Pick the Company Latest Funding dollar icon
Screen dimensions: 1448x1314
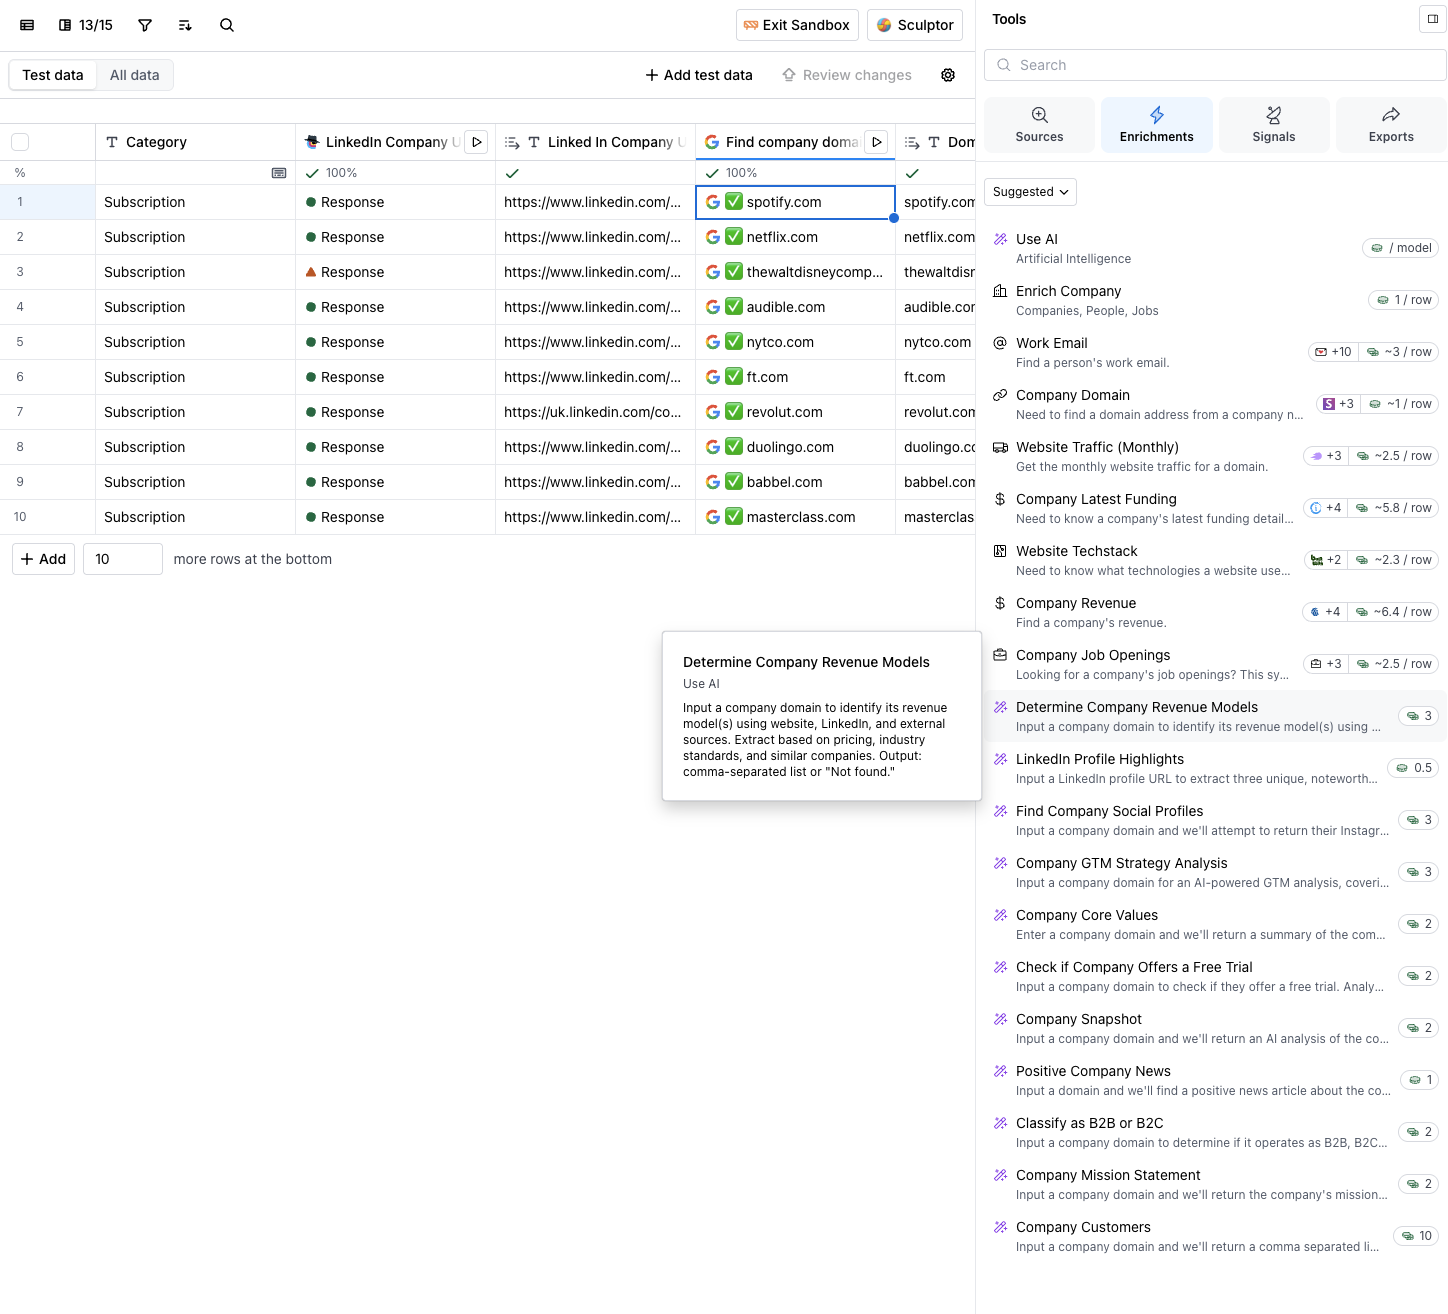(1000, 499)
